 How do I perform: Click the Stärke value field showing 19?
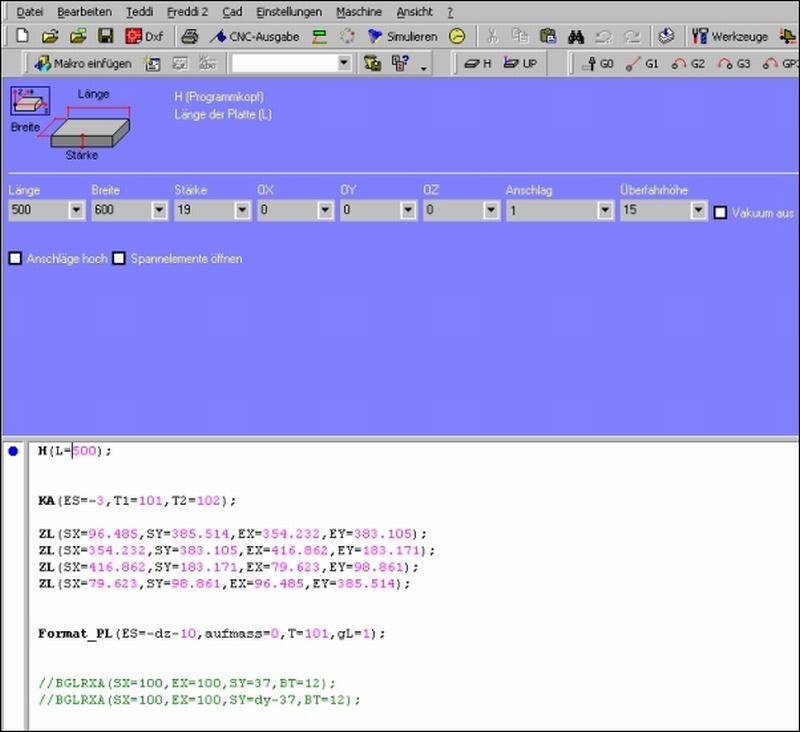[205, 210]
